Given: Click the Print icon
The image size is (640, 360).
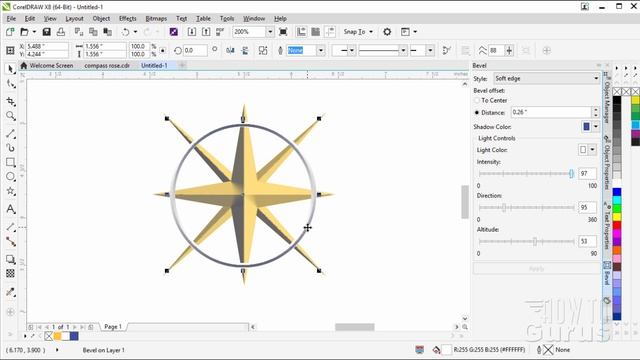Looking at the screenshot, I should tap(61, 32).
